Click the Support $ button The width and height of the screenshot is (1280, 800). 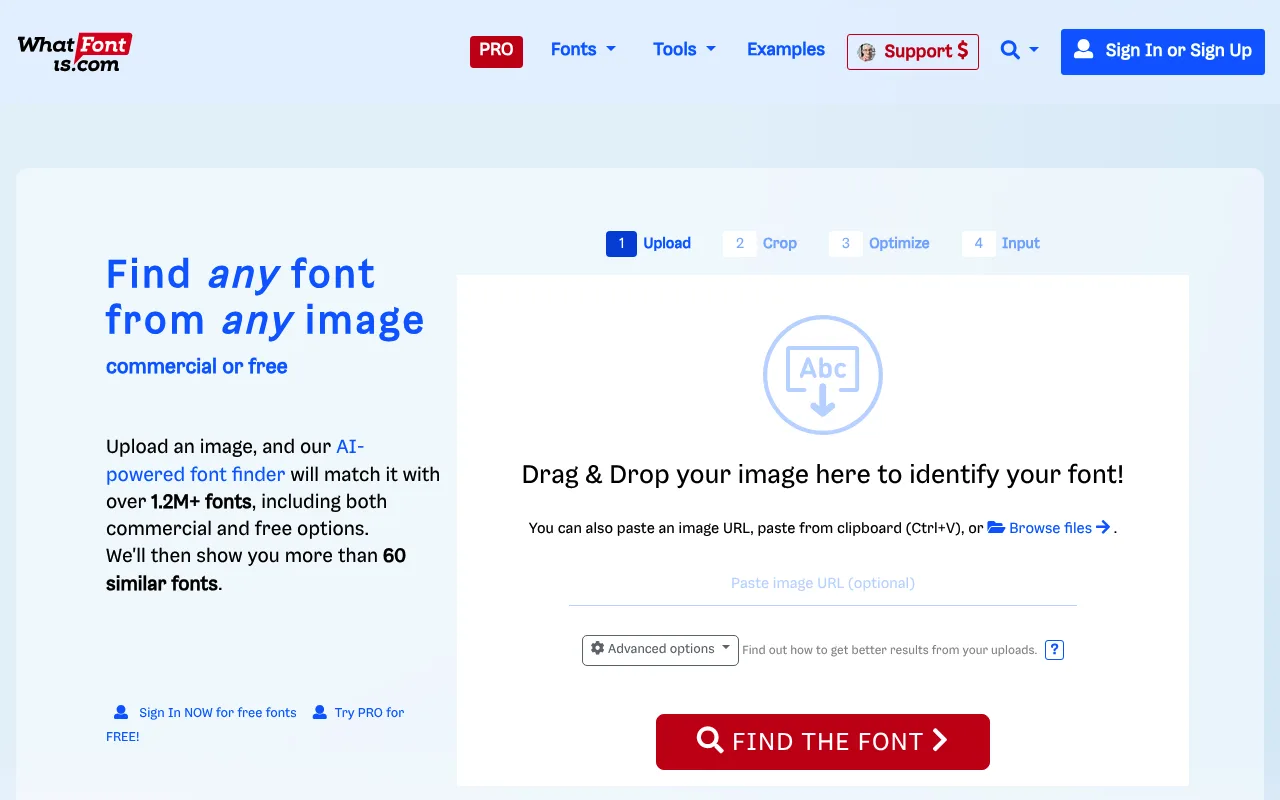pos(913,52)
